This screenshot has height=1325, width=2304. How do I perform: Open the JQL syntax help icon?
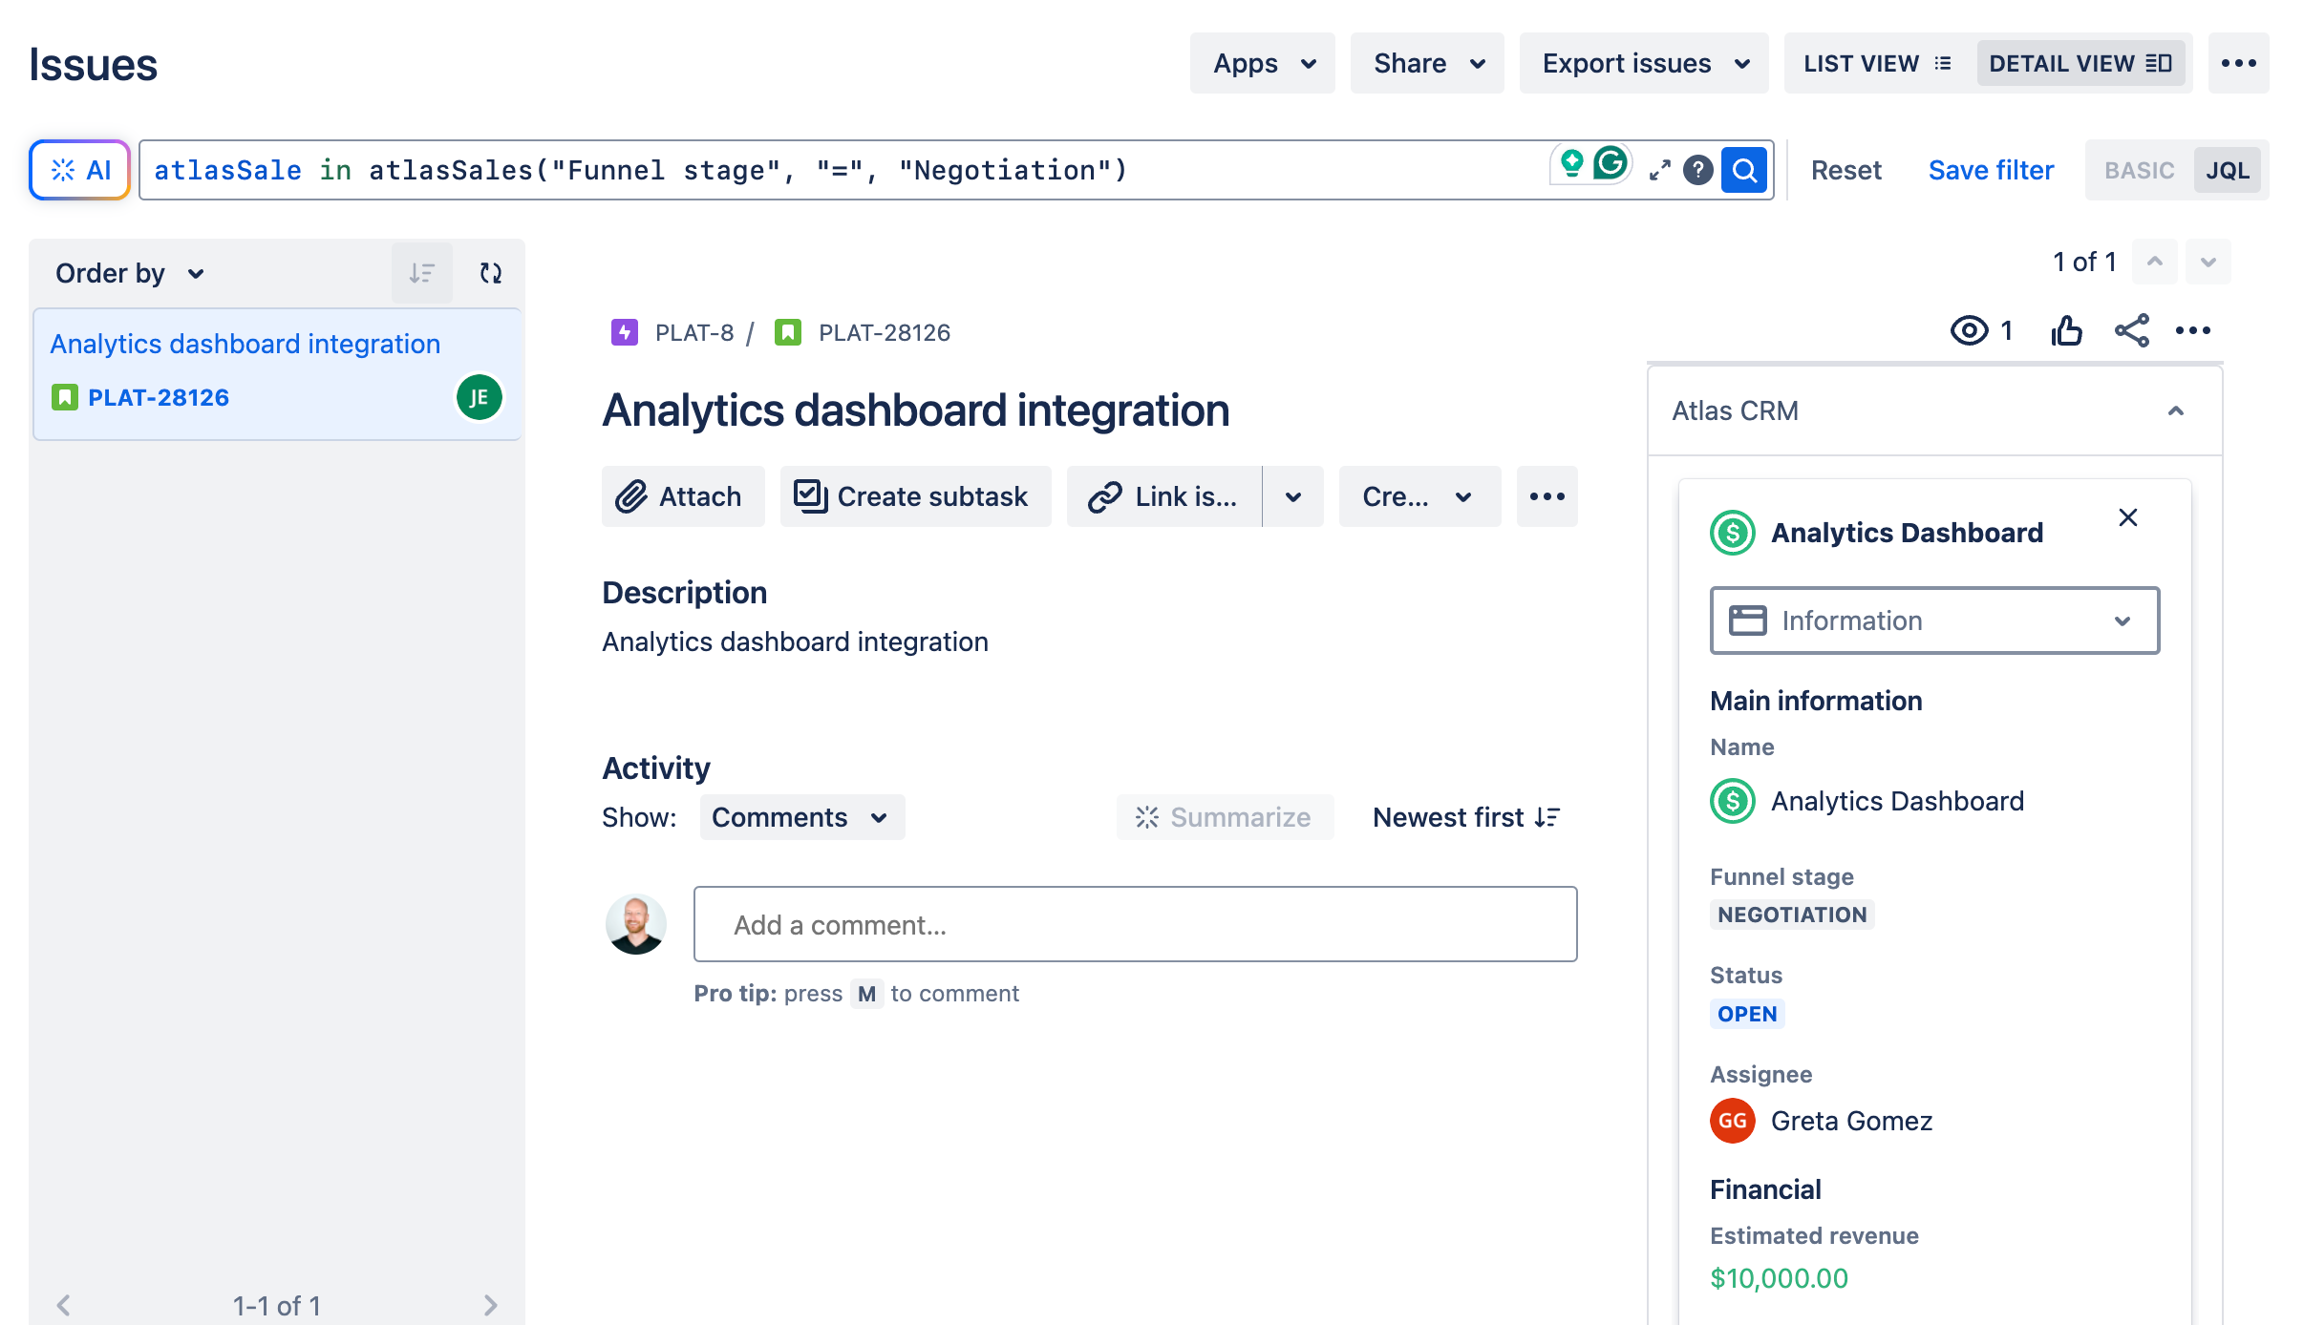pos(1697,170)
